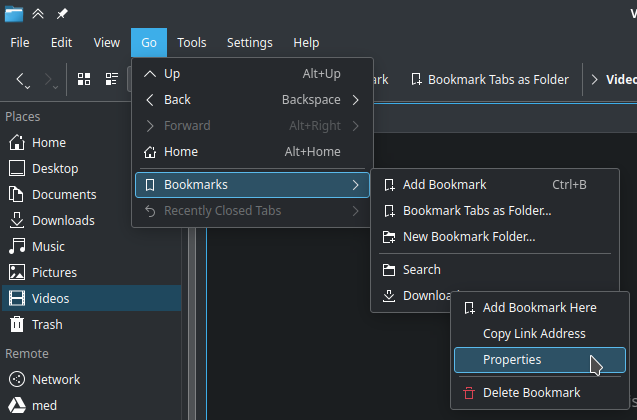Select the Bookmarks submenu entry

coord(252,185)
